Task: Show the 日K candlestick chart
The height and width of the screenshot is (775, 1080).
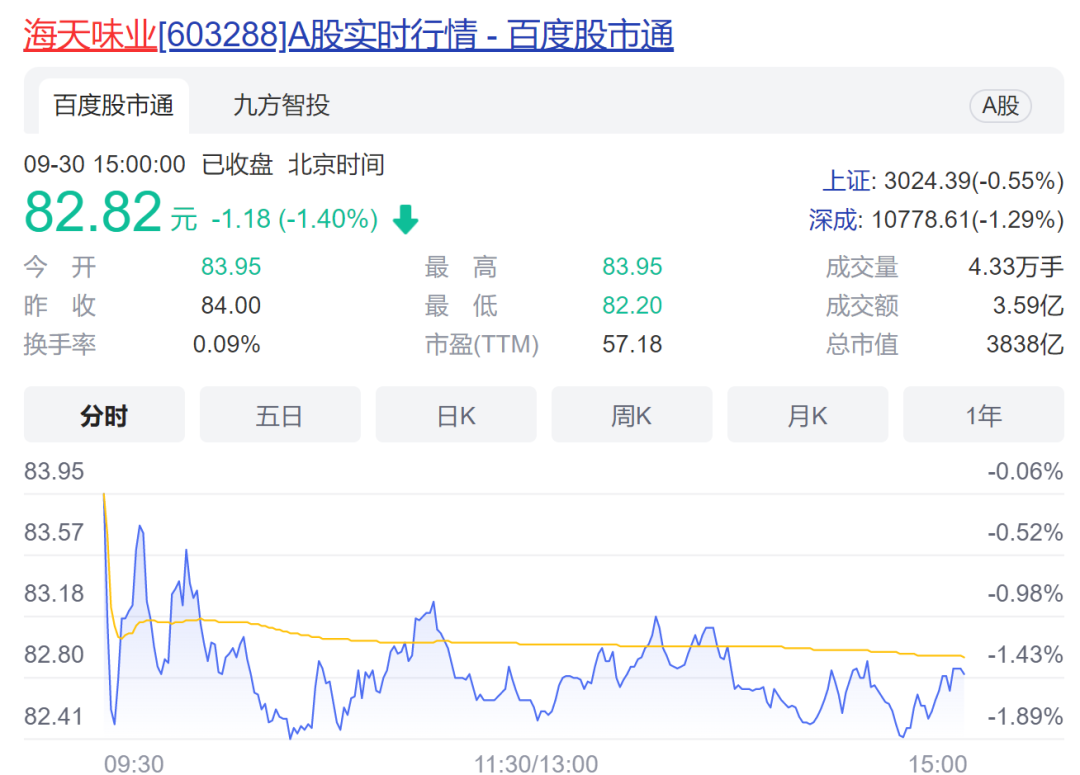Action: click(x=456, y=415)
